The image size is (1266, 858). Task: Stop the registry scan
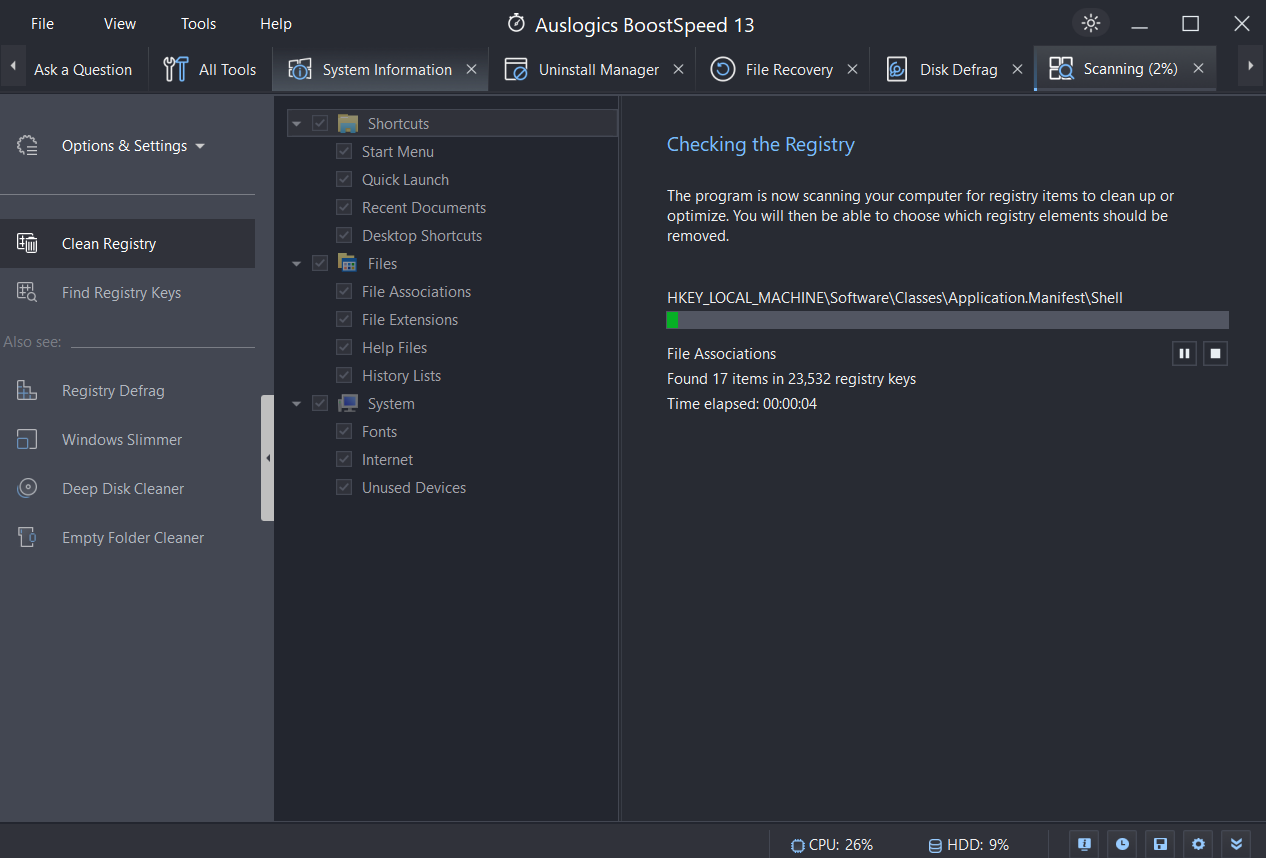(1215, 353)
